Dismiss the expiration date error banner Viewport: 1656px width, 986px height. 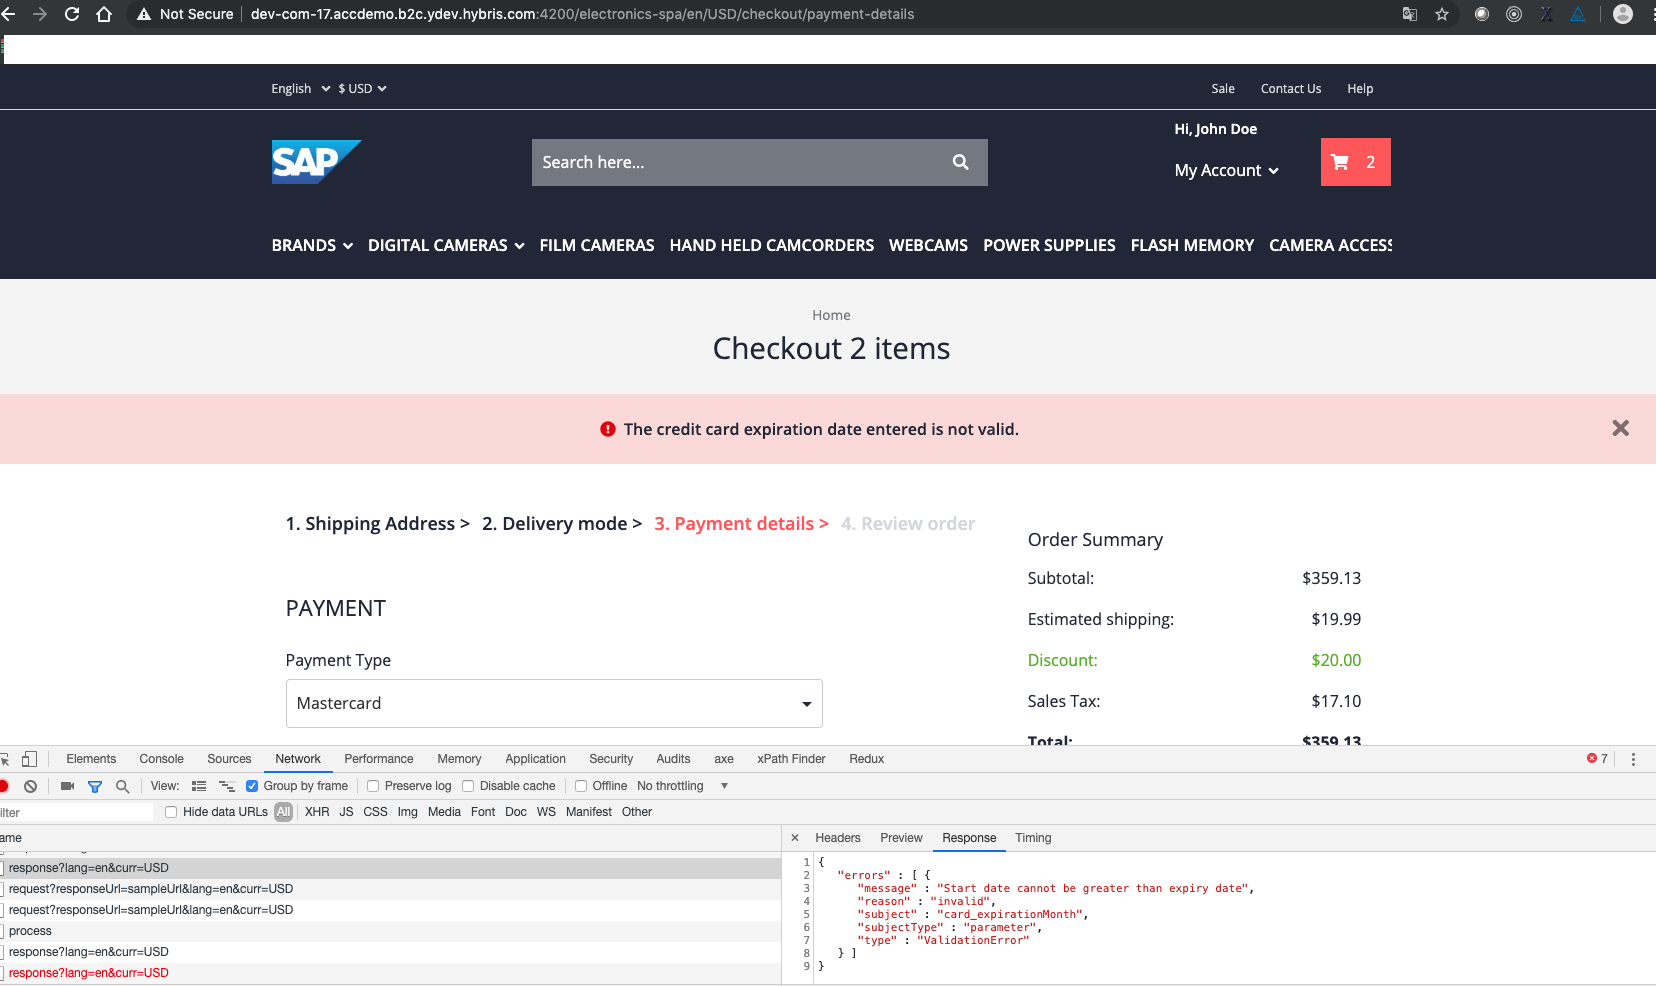(x=1620, y=428)
